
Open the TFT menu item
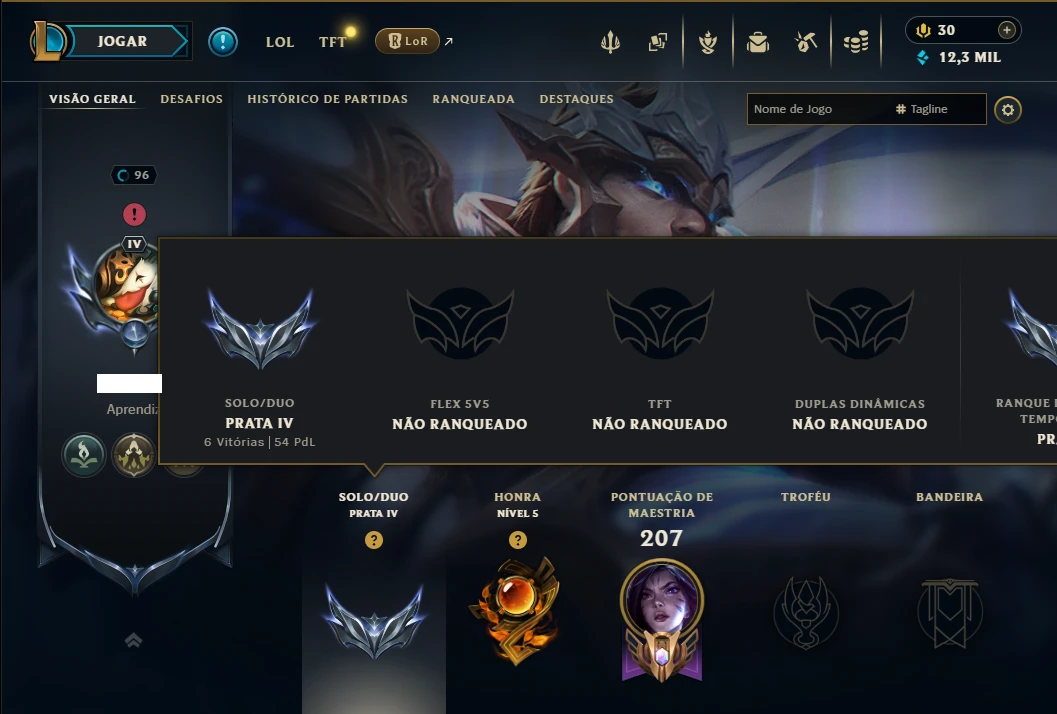tap(332, 42)
